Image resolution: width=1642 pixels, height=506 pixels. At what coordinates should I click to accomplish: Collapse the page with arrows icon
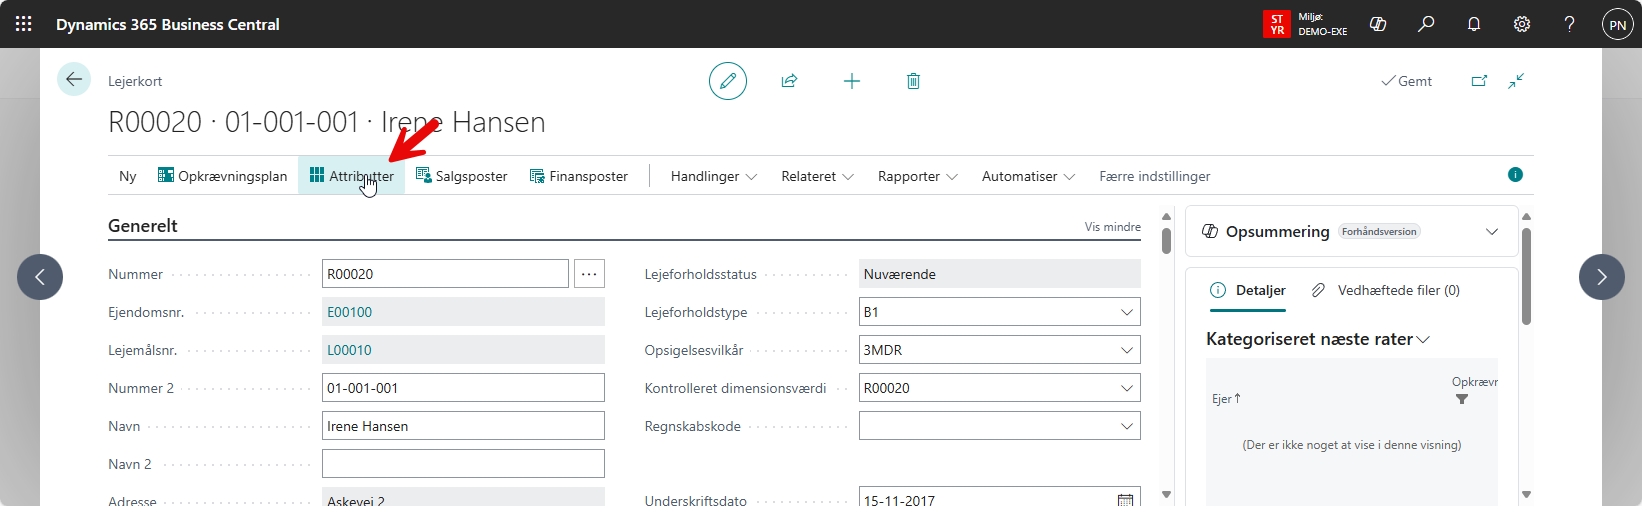point(1516,81)
